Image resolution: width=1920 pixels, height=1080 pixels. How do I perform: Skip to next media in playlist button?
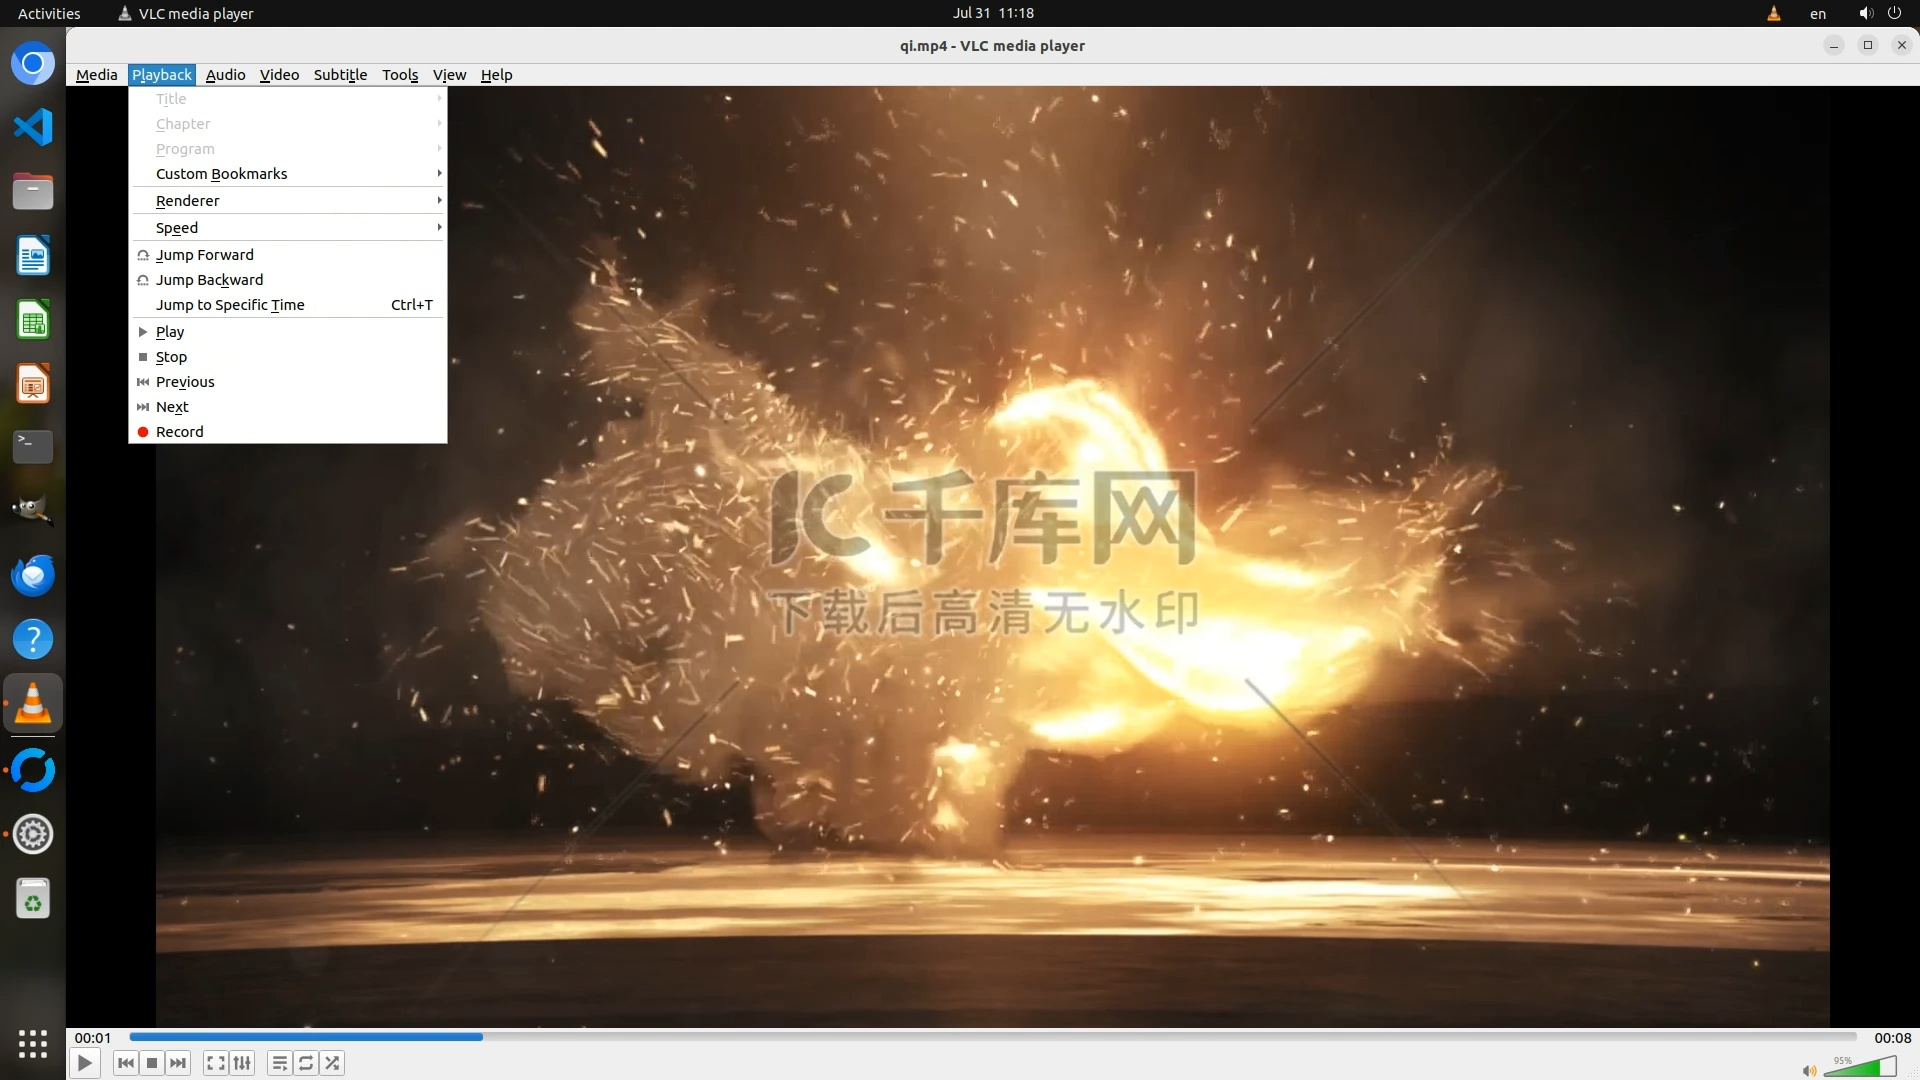(178, 1063)
